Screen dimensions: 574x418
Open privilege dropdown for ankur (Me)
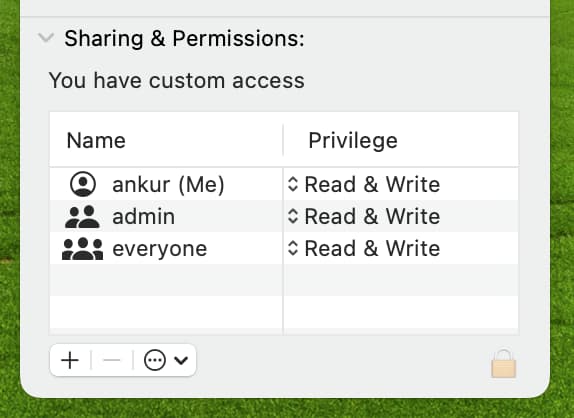click(364, 184)
